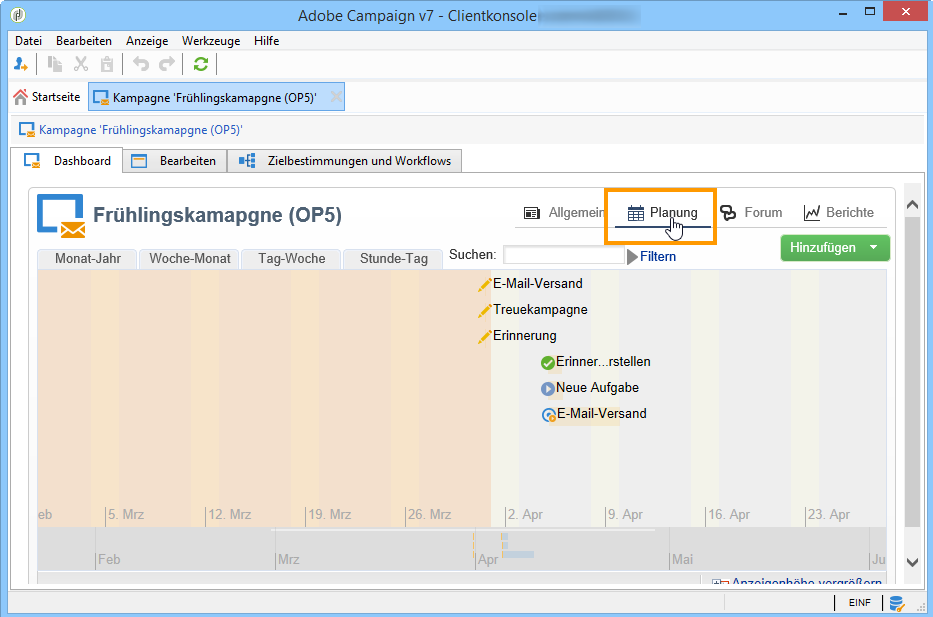Click Mai in the overview timeline
This screenshot has height=617, width=933.
pyautogui.click(x=682, y=559)
